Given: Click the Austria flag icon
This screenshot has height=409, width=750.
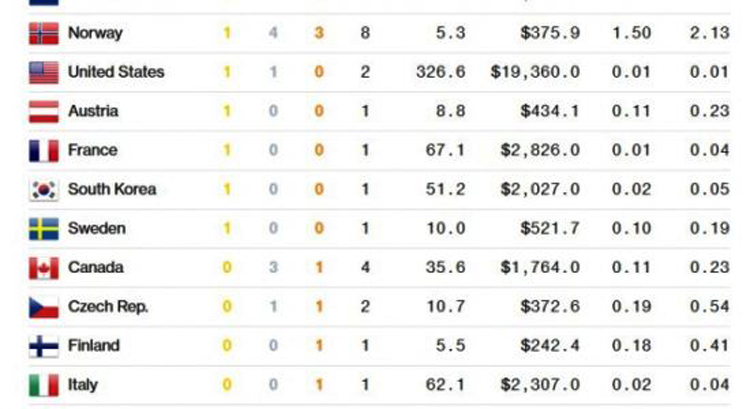Looking at the screenshot, I should [44, 111].
